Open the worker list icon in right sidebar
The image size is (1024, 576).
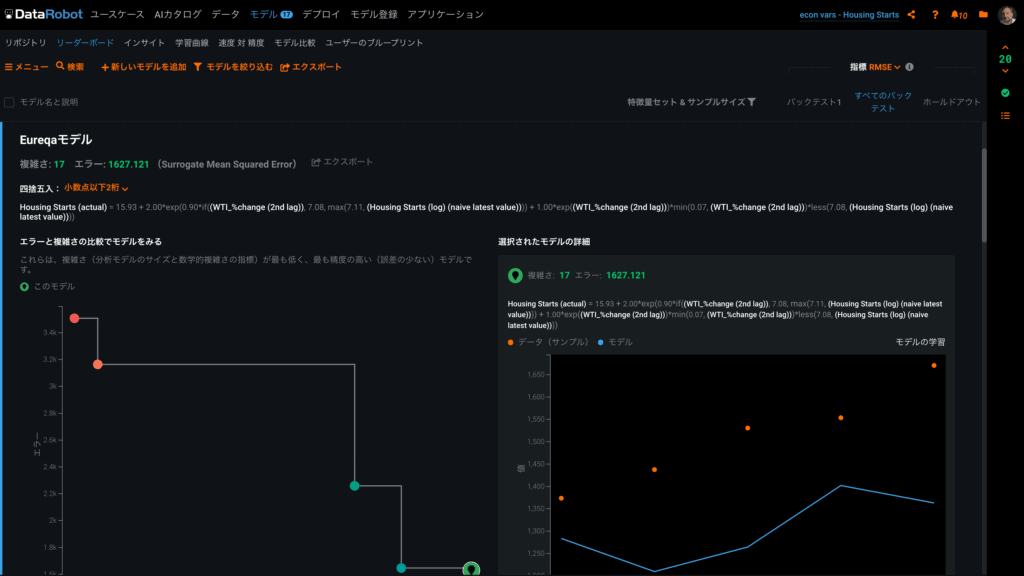point(1005,116)
